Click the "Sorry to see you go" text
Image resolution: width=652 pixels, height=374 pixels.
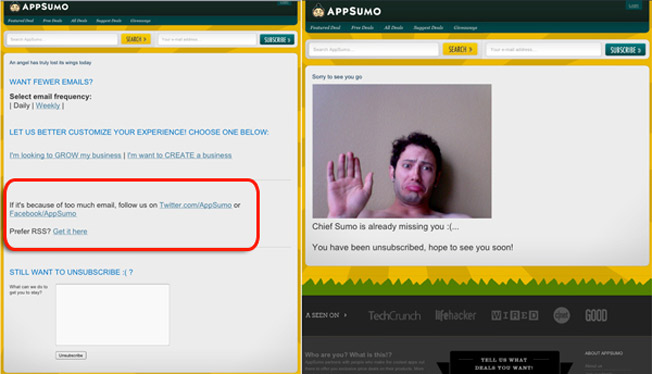point(337,77)
